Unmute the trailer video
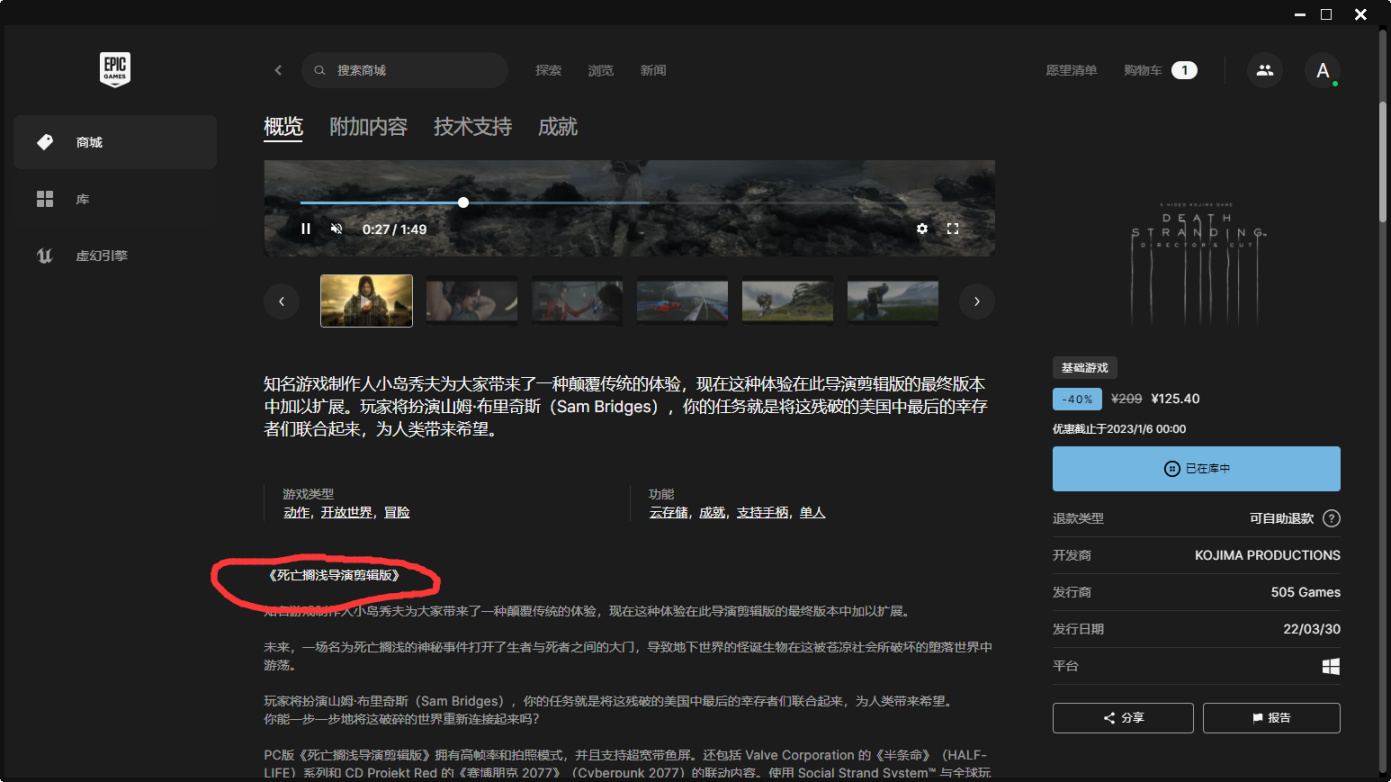The height and width of the screenshot is (782, 1391). pyautogui.click(x=337, y=229)
